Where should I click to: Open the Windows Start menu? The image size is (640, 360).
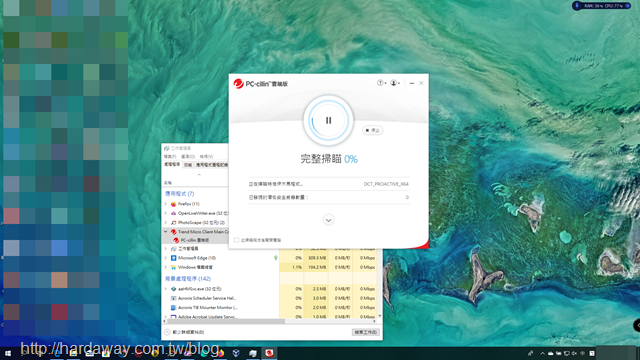(8, 353)
